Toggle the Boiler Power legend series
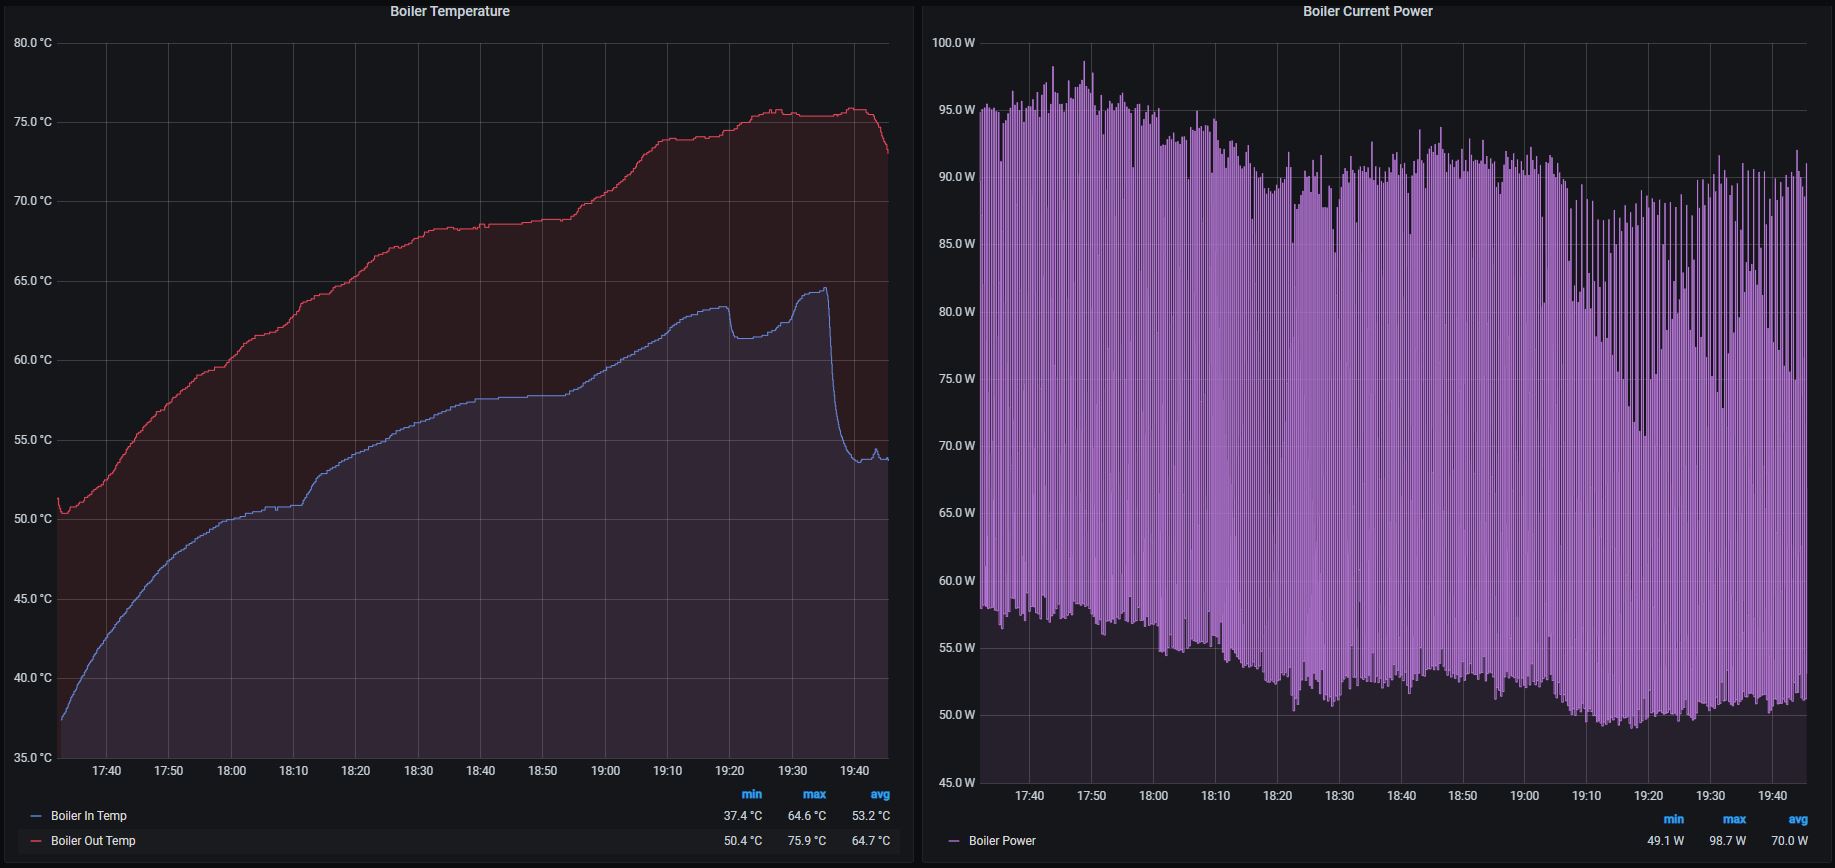The height and width of the screenshot is (868, 1835). (x=1002, y=841)
